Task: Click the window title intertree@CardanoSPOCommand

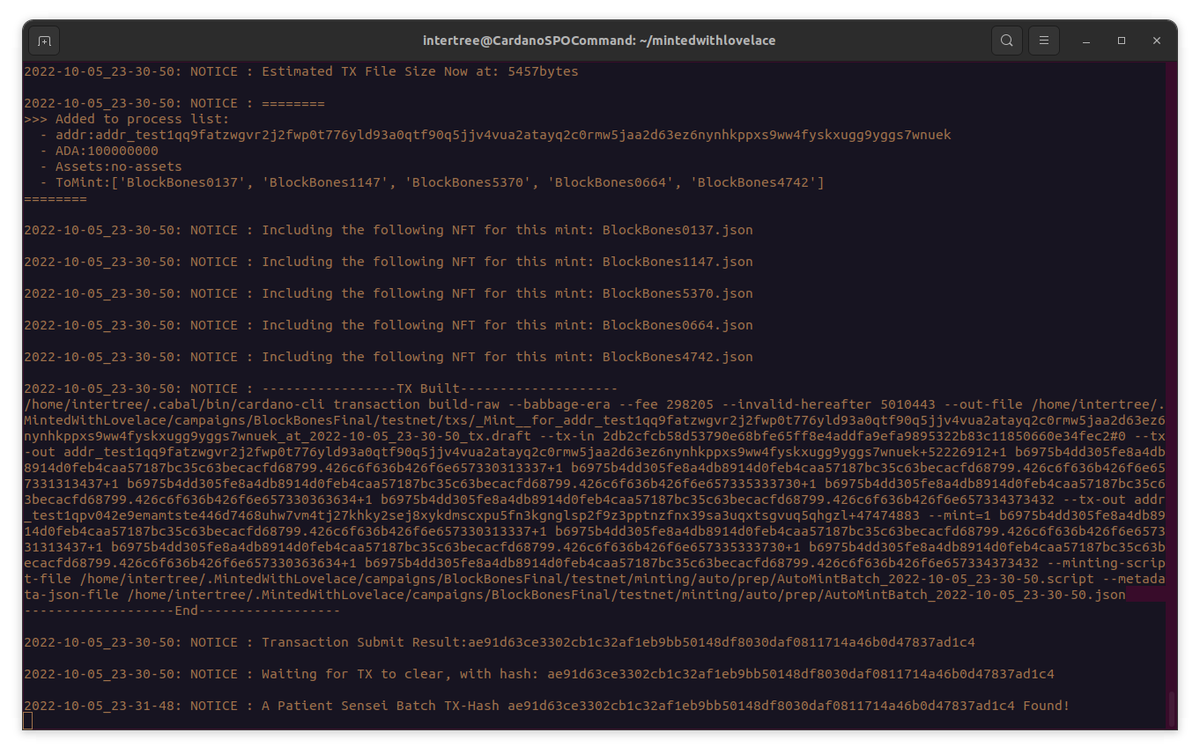Action: [599, 41]
